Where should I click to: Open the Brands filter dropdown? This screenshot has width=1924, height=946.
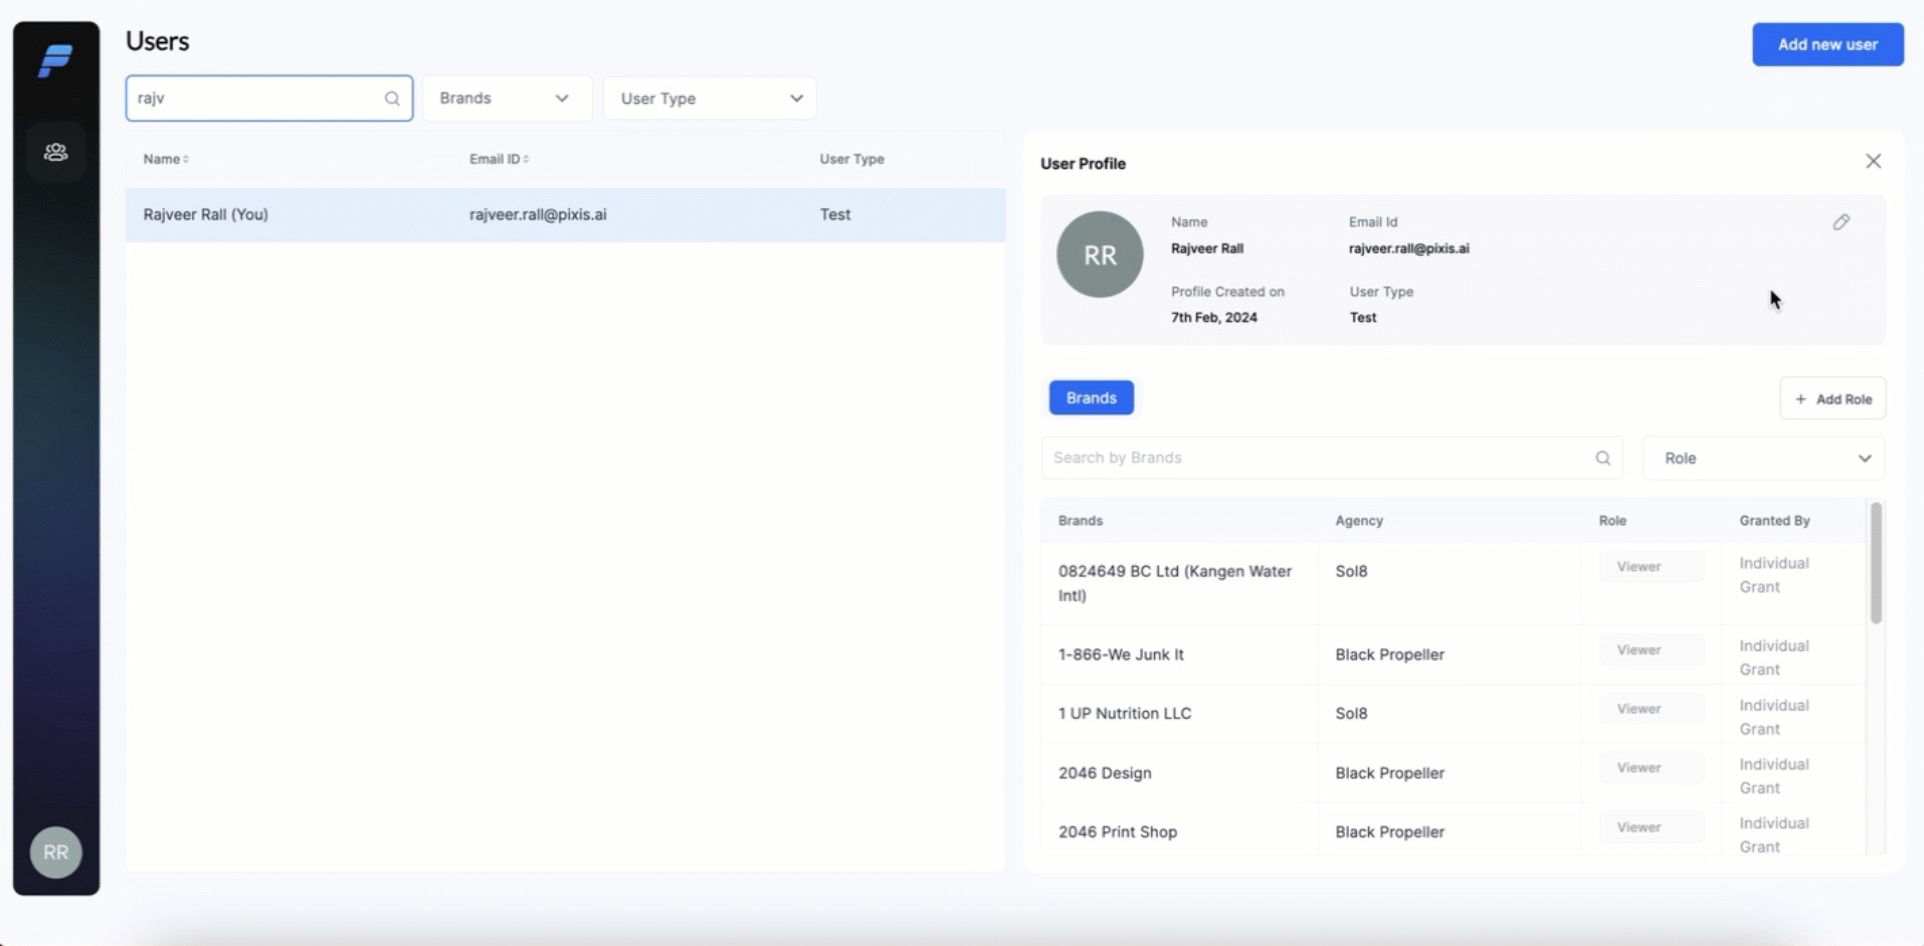[x=505, y=98]
